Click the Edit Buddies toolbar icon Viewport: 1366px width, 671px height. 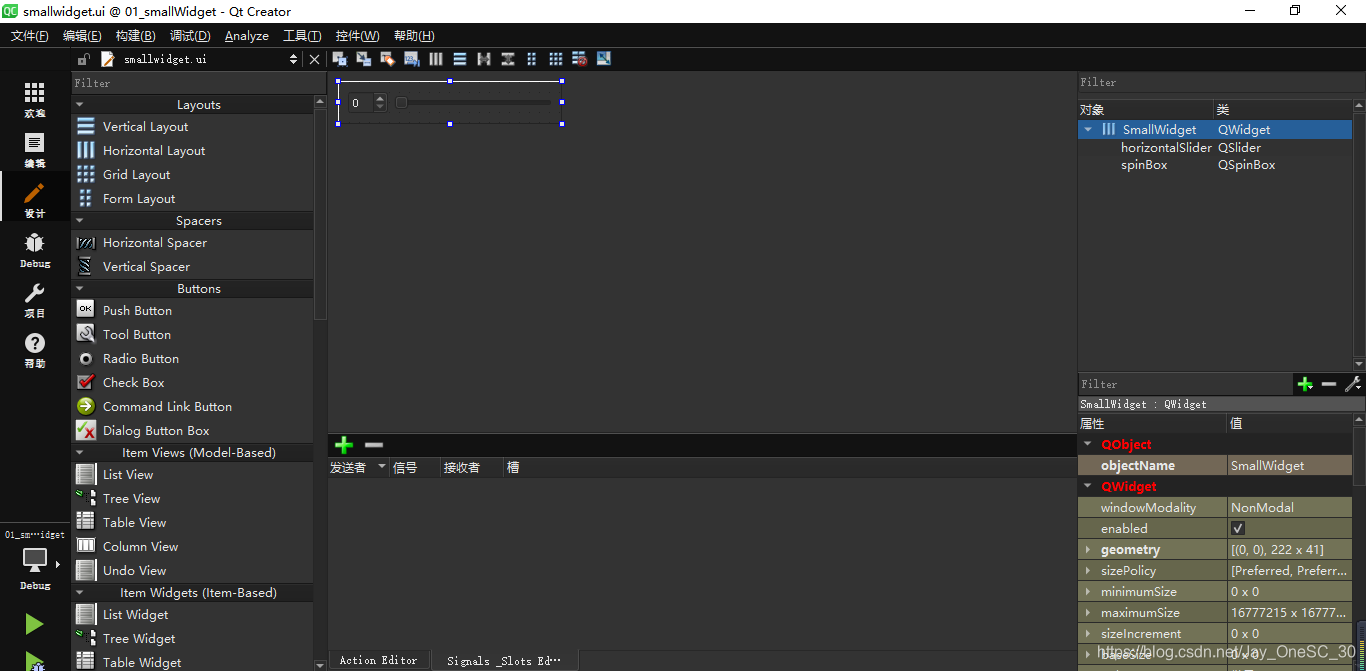pos(388,59)
